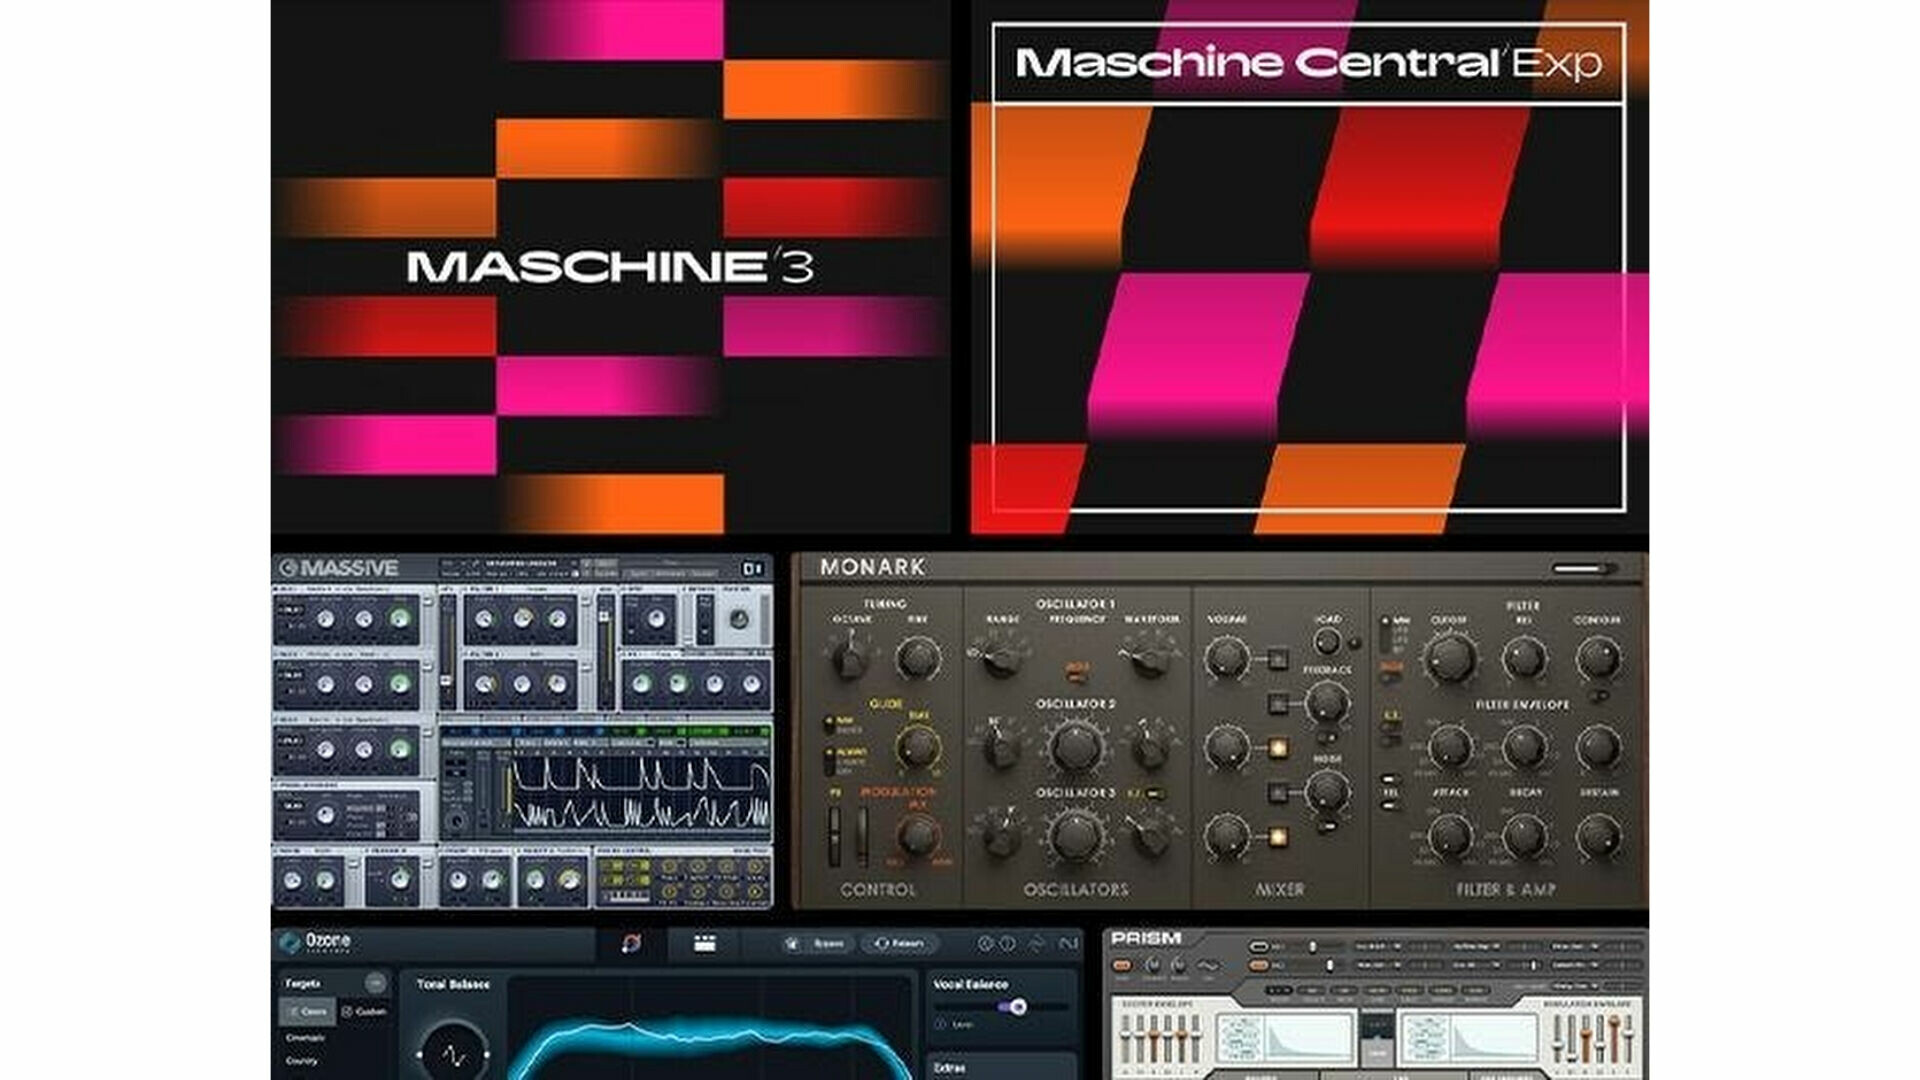Click the Monark Load knob
This screenshot has height=1080, width=1920.
pos(1327,642)
